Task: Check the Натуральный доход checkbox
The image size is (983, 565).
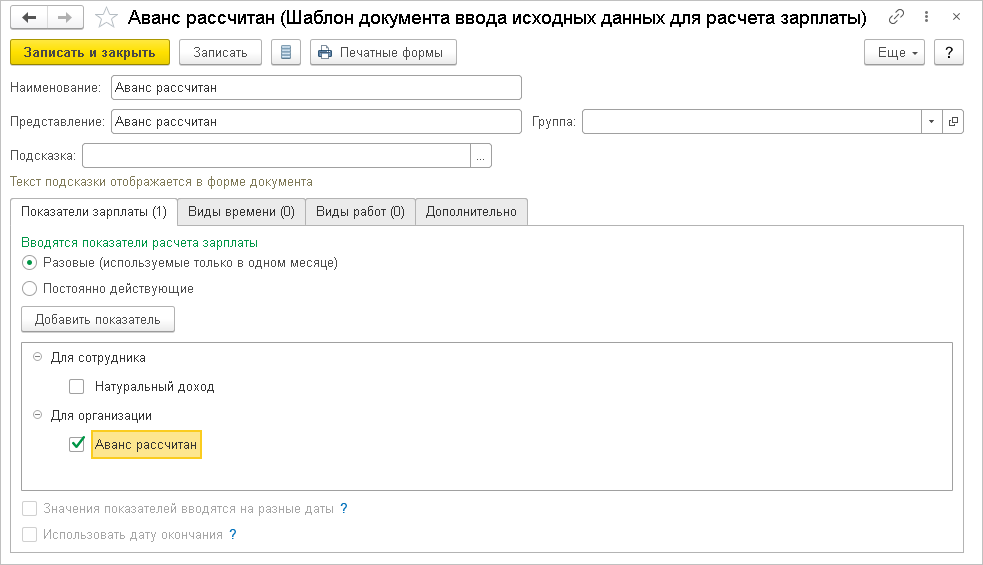Action: click(x=76, y=386)
